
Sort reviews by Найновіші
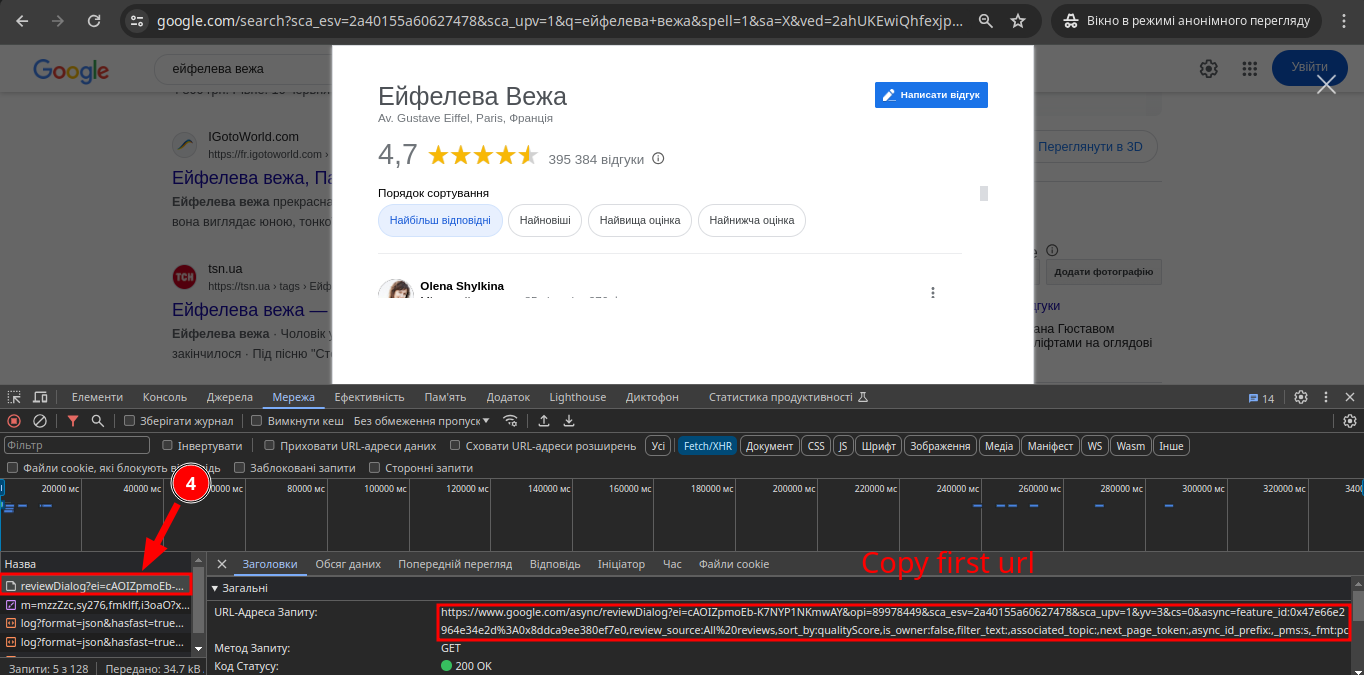coord(545,220)
